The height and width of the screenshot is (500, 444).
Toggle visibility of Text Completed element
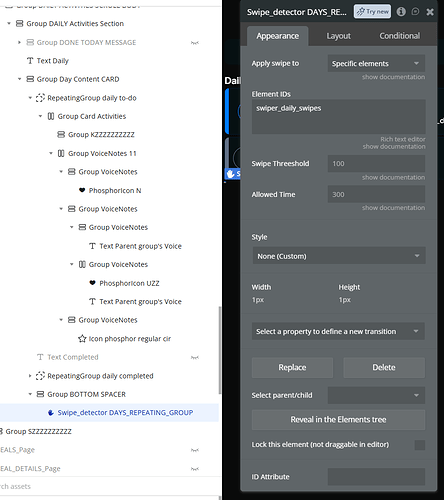pyautogui.click(x=195, y=357)
